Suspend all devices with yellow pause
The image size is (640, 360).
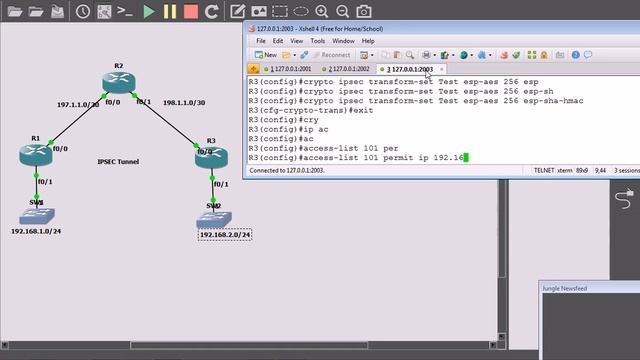coord(170,11)
